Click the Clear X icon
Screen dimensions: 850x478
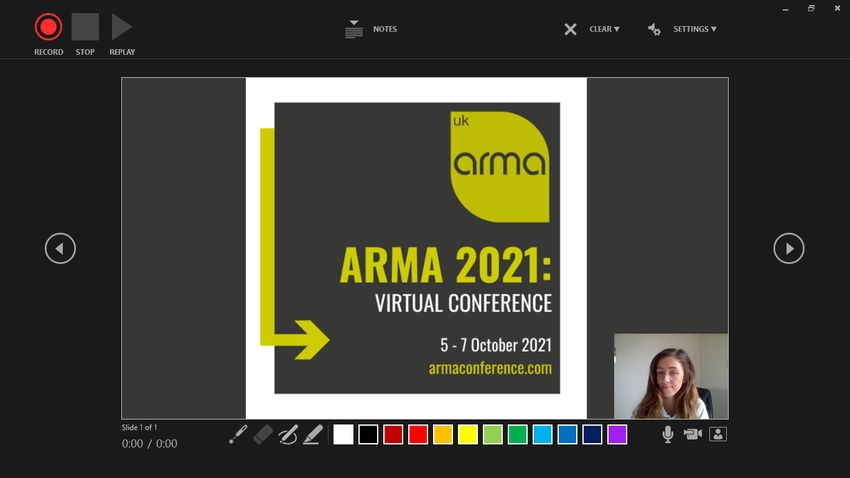pos(570,29)
